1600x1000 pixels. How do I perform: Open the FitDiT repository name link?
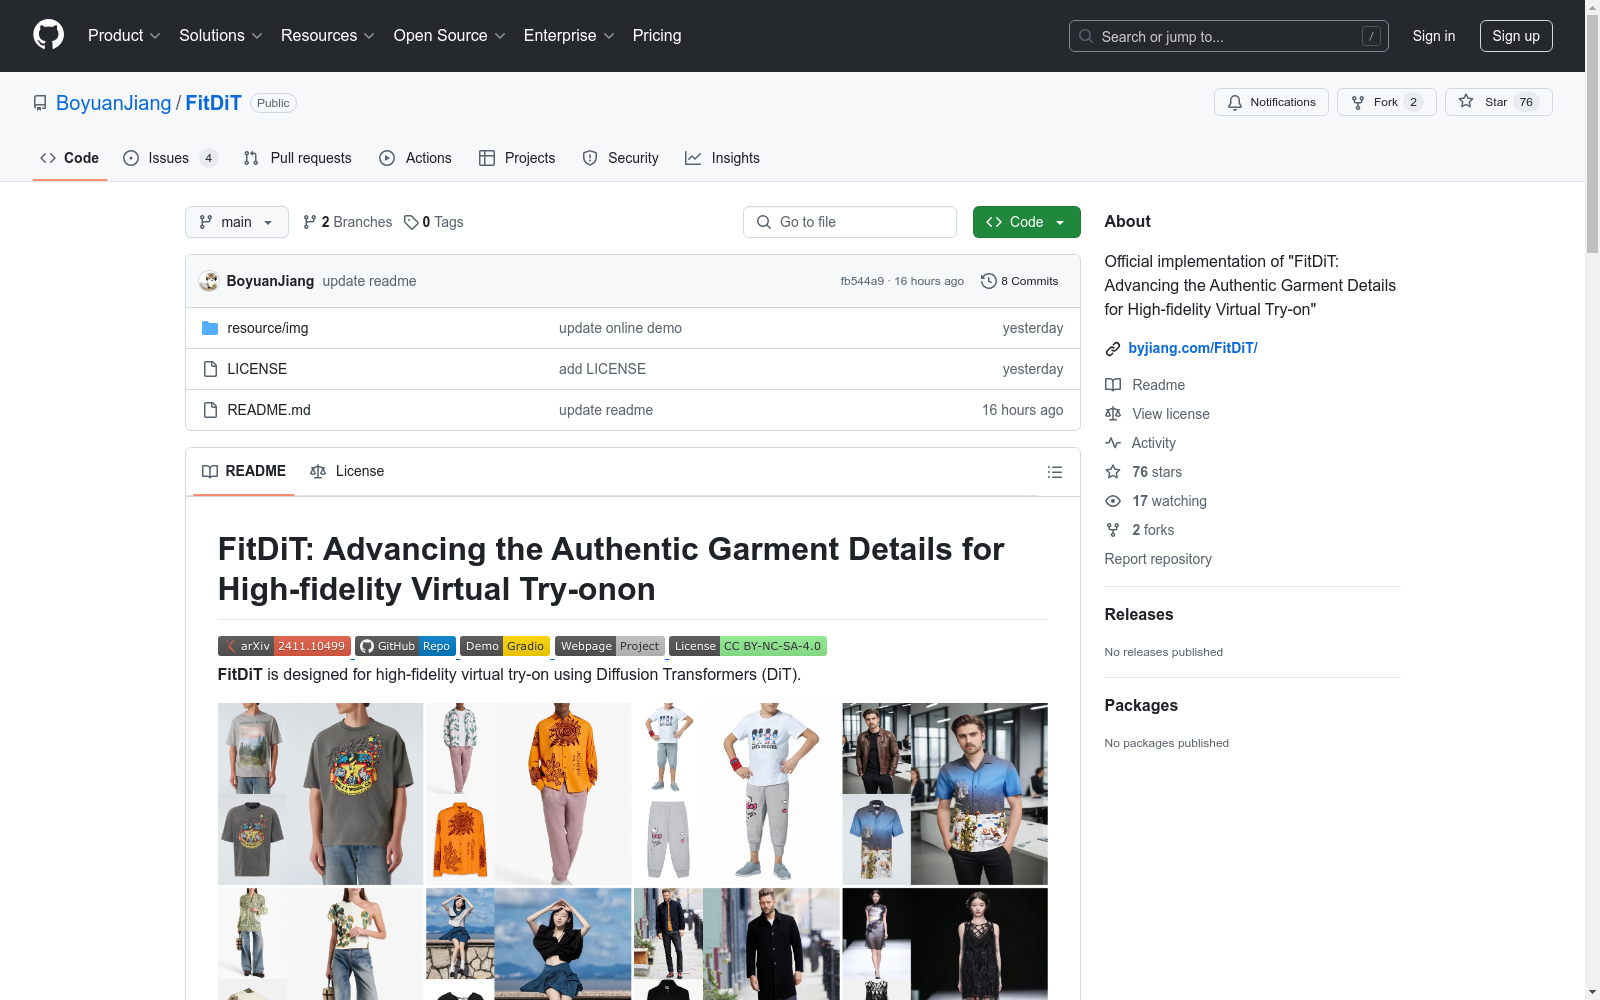(213, 103)
